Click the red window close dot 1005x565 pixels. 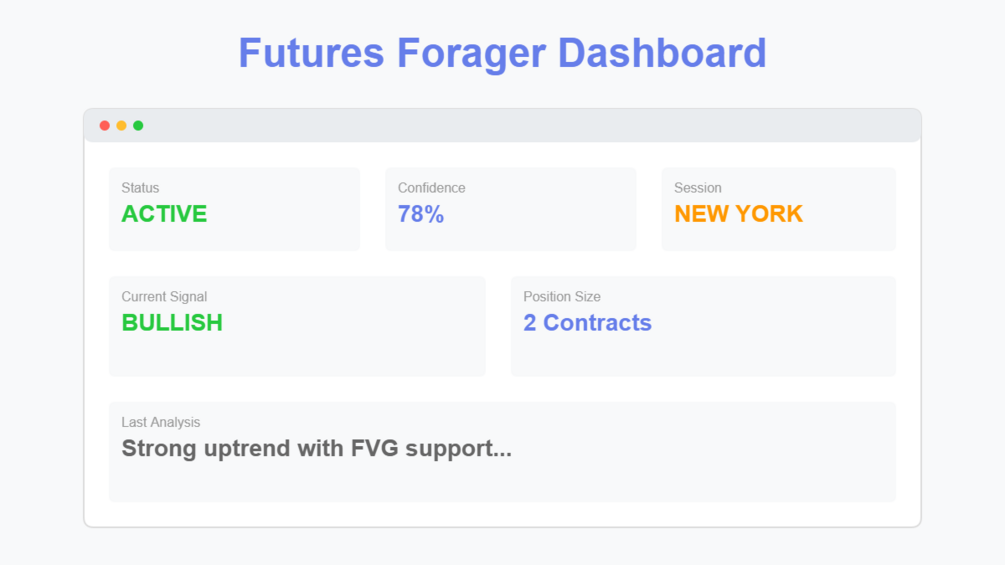pyautogui.click(x=105, y=126)
